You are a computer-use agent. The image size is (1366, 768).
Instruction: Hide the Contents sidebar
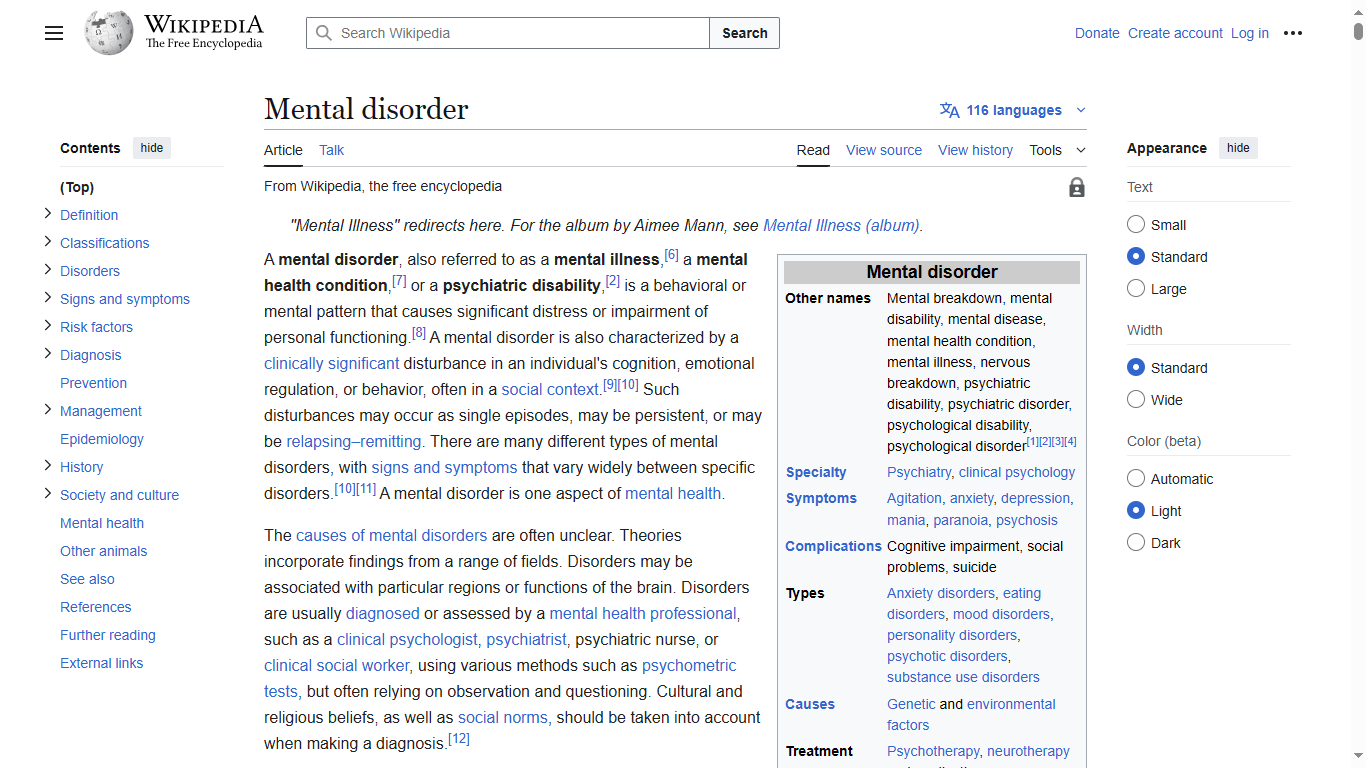[x=152, y=148]
